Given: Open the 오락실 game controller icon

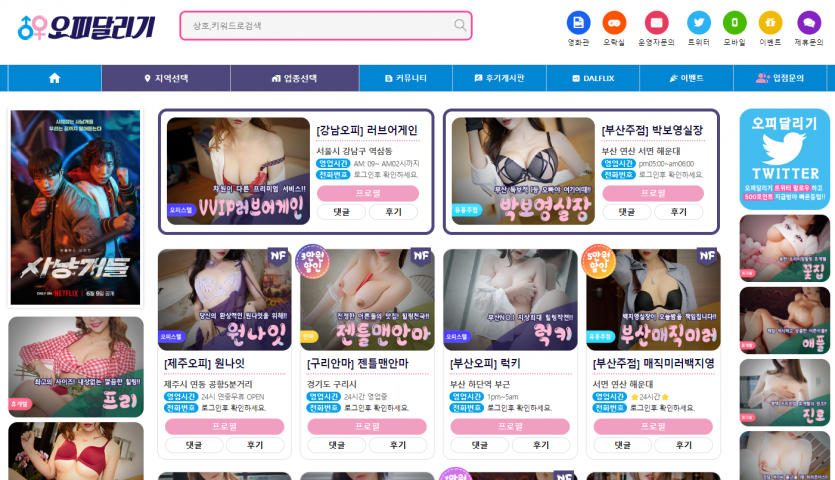Looking at the screenshot, I should click(x=613, y=23).
